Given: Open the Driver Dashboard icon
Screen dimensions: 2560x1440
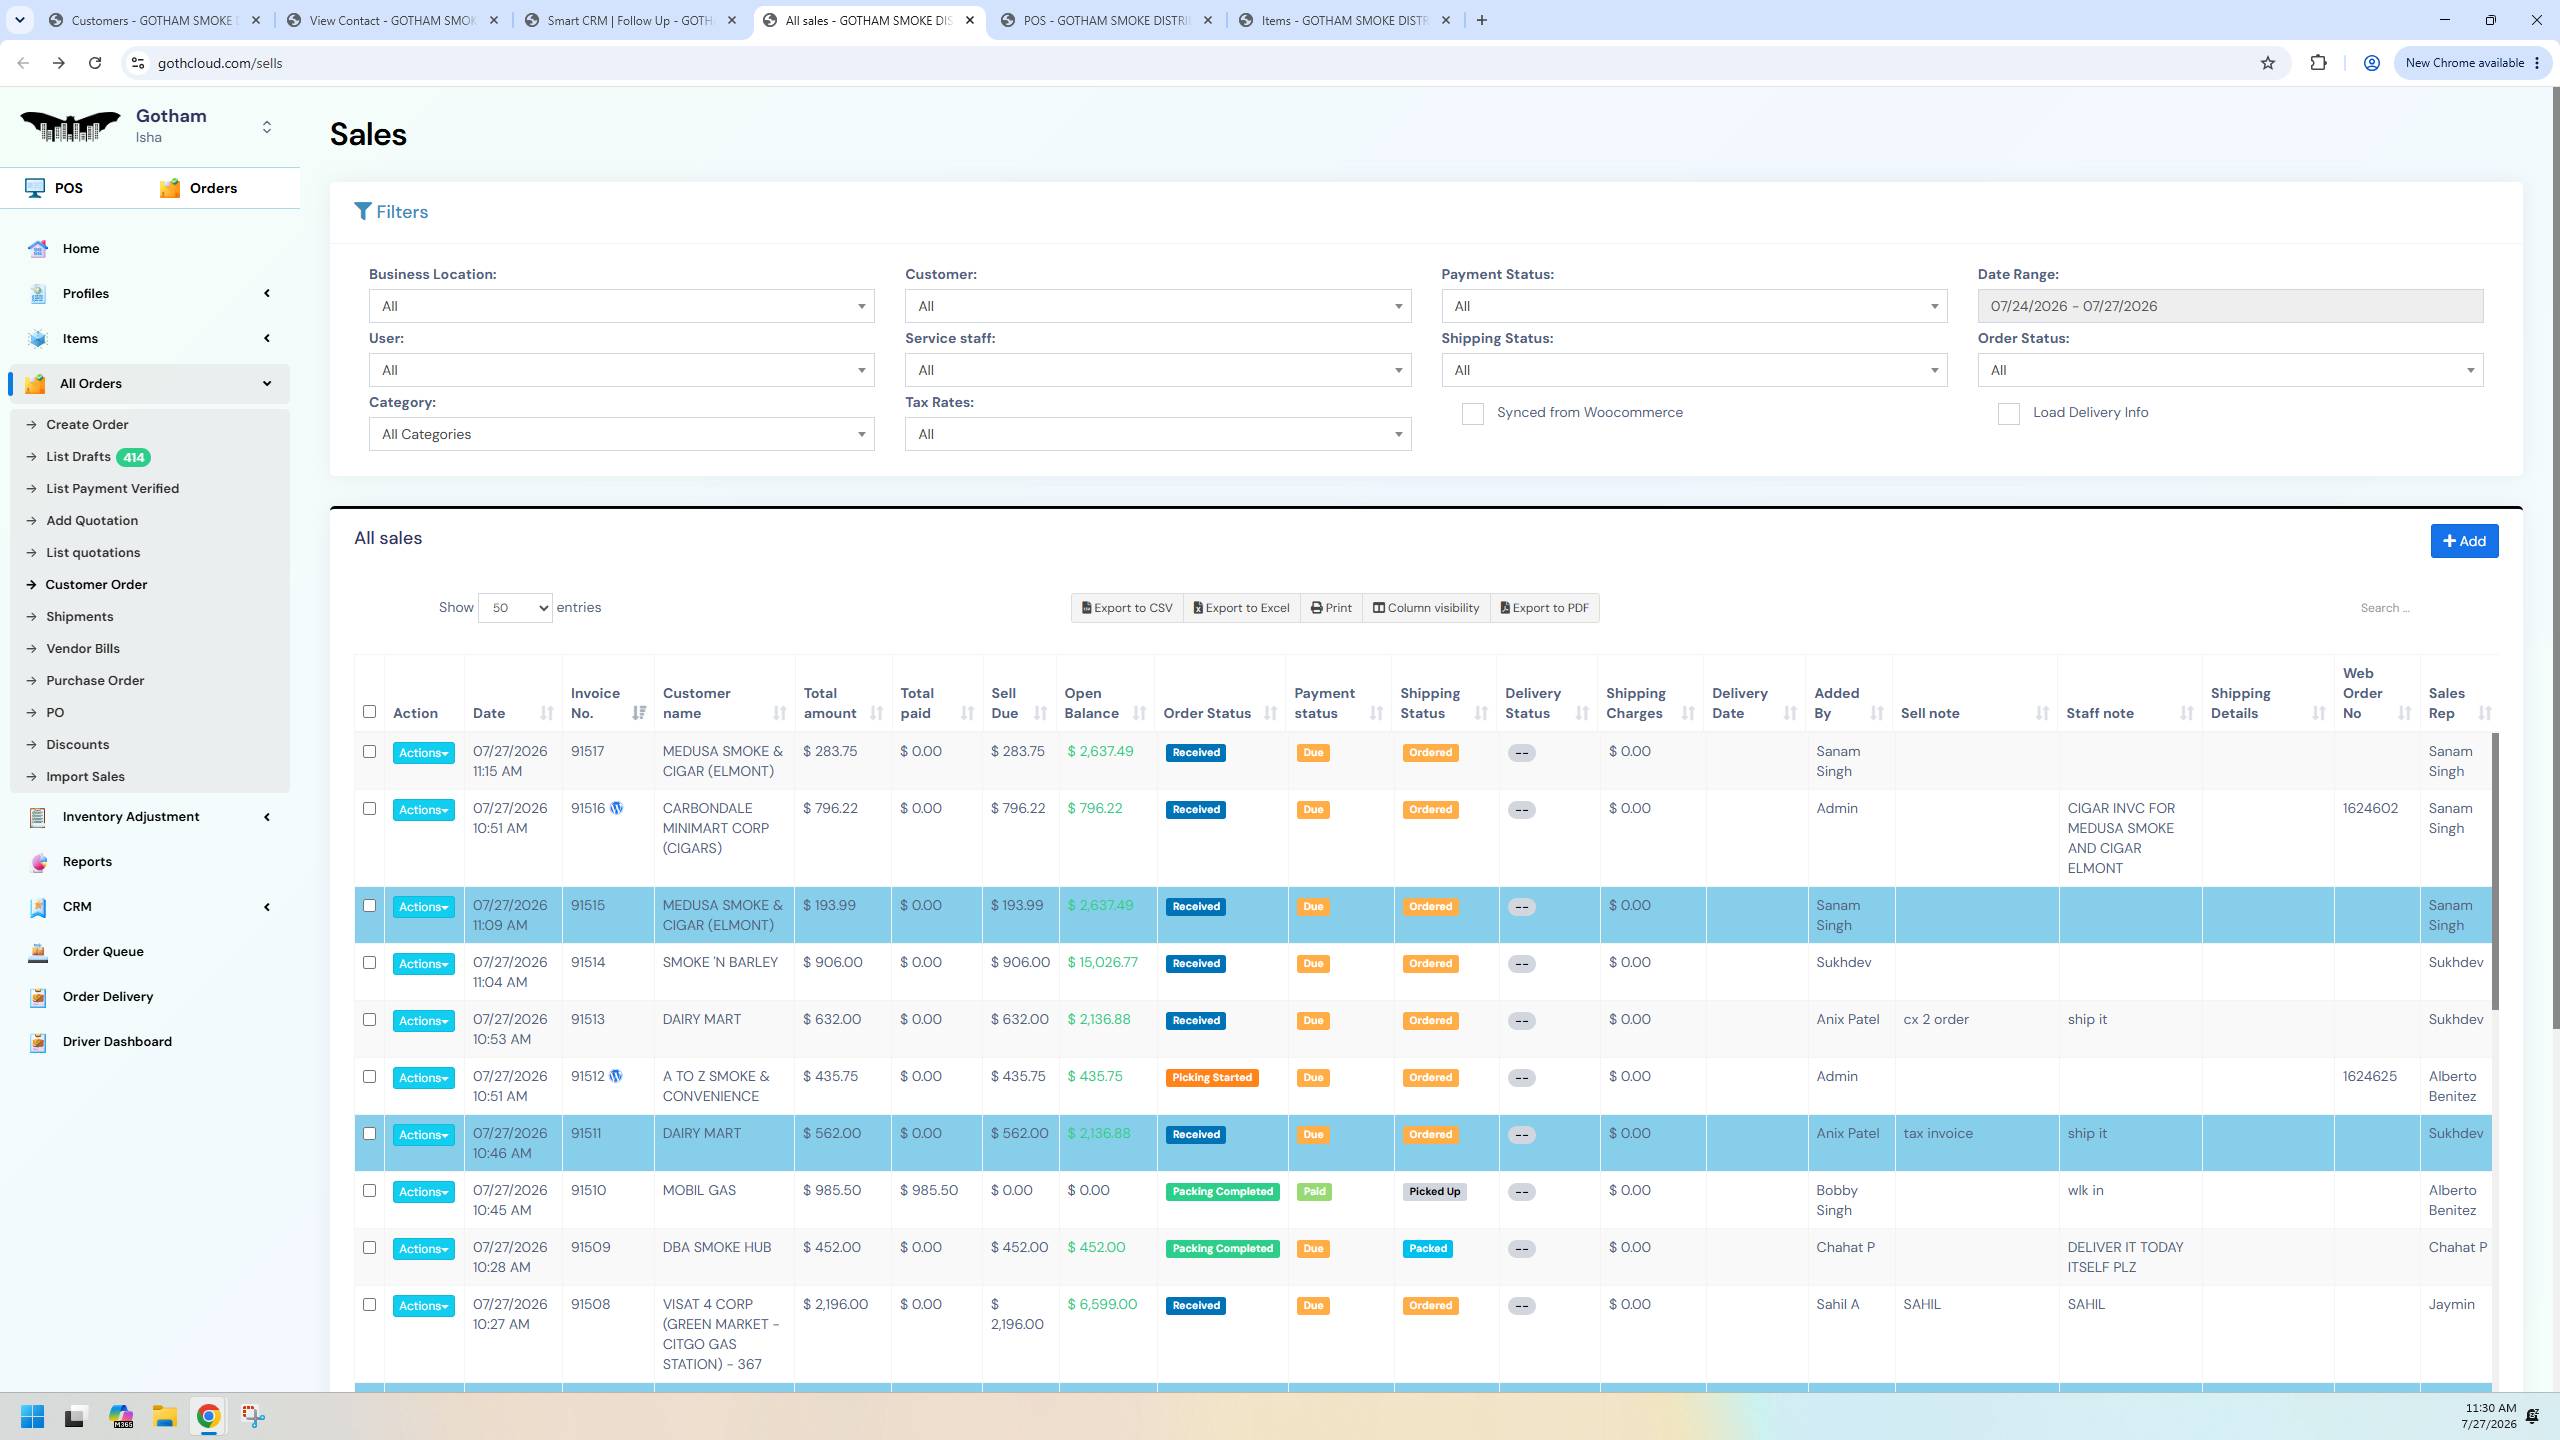Looking at the screenshot, I should tap(38, 1042).
